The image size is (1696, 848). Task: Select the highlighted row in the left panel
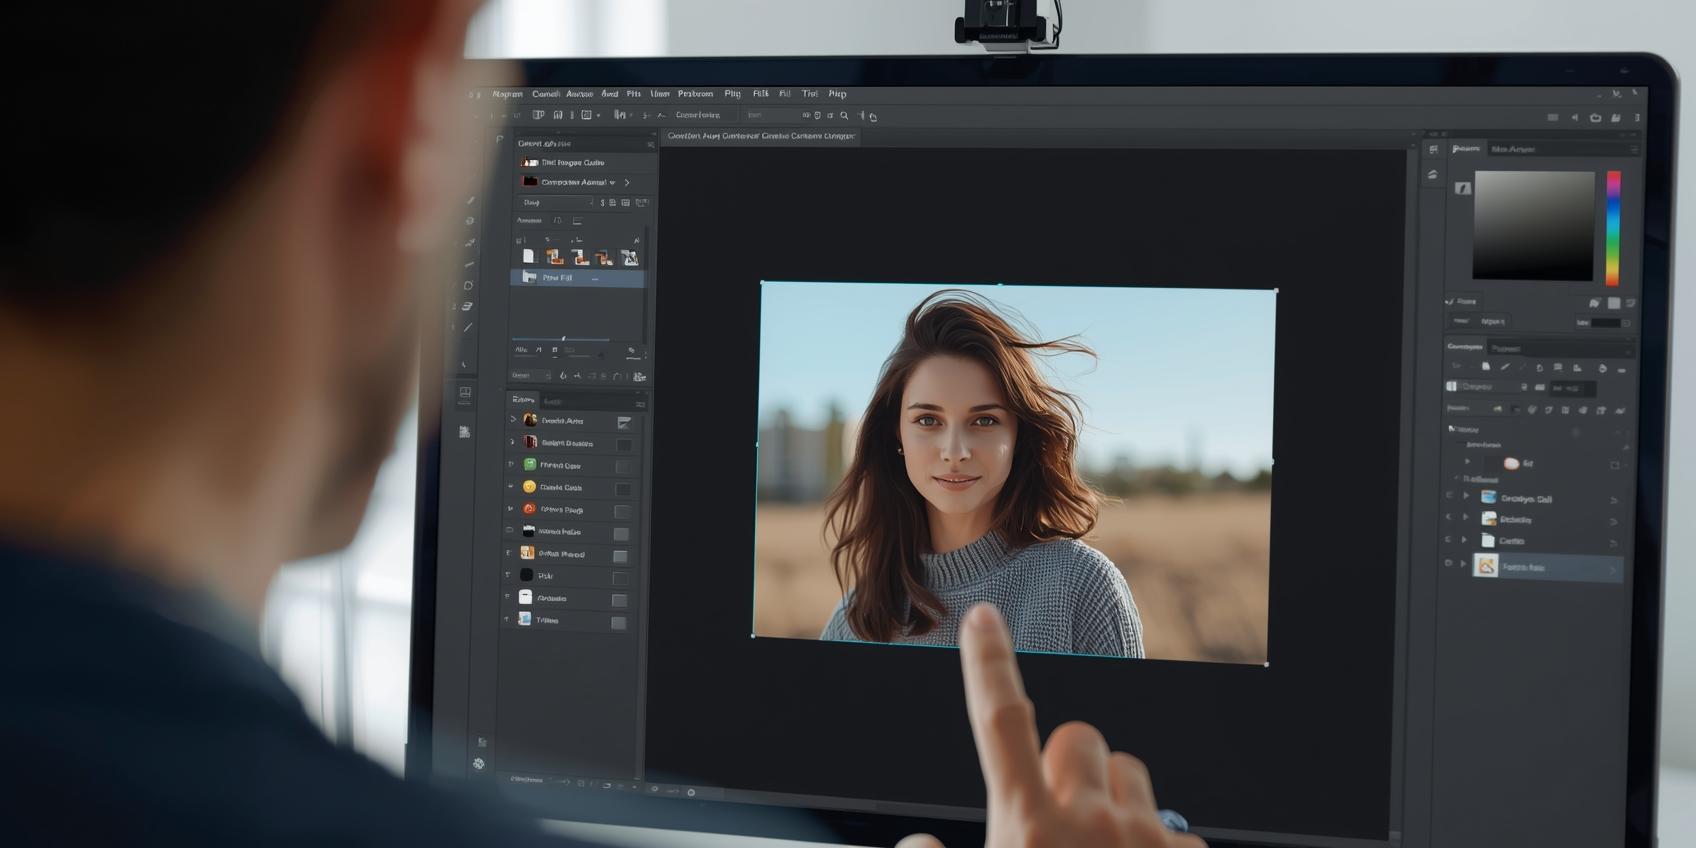578,278
